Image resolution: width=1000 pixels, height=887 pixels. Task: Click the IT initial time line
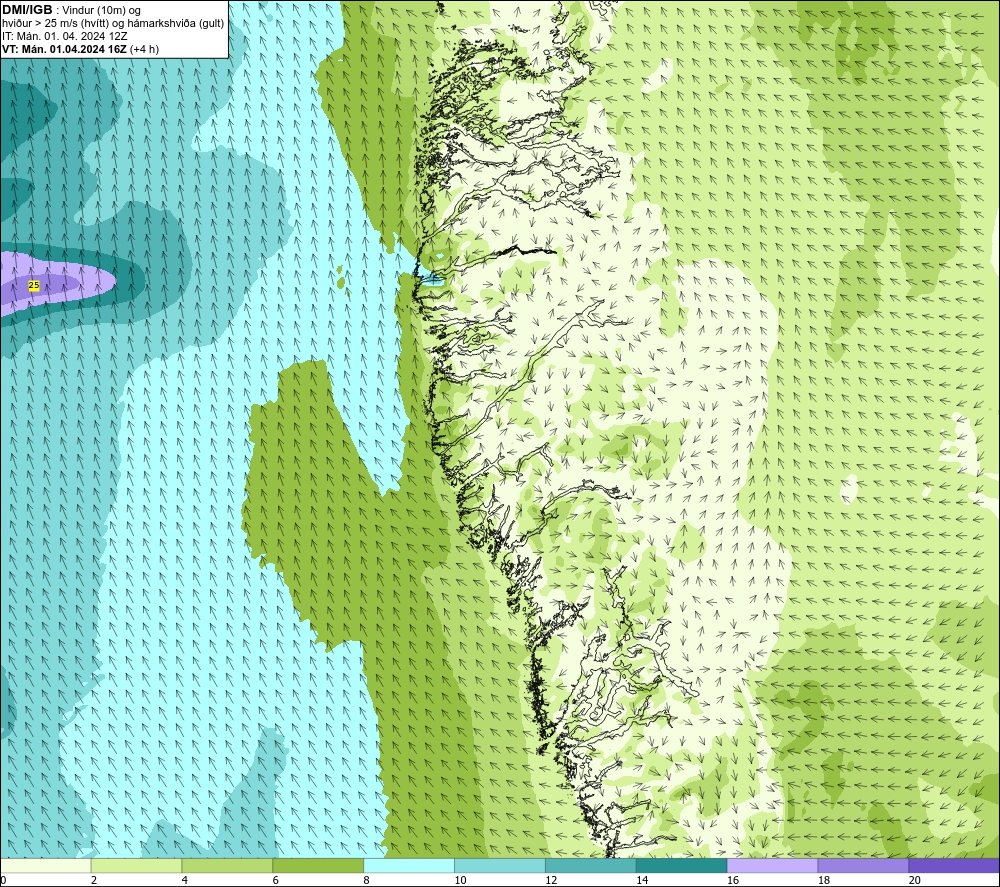coord(64,36)
